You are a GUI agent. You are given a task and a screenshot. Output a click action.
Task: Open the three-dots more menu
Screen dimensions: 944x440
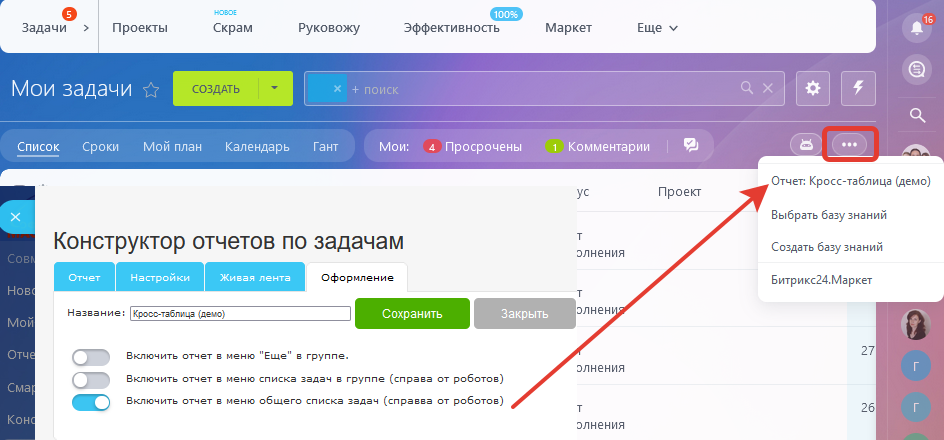pyautogui.click(x=849, y=145)
